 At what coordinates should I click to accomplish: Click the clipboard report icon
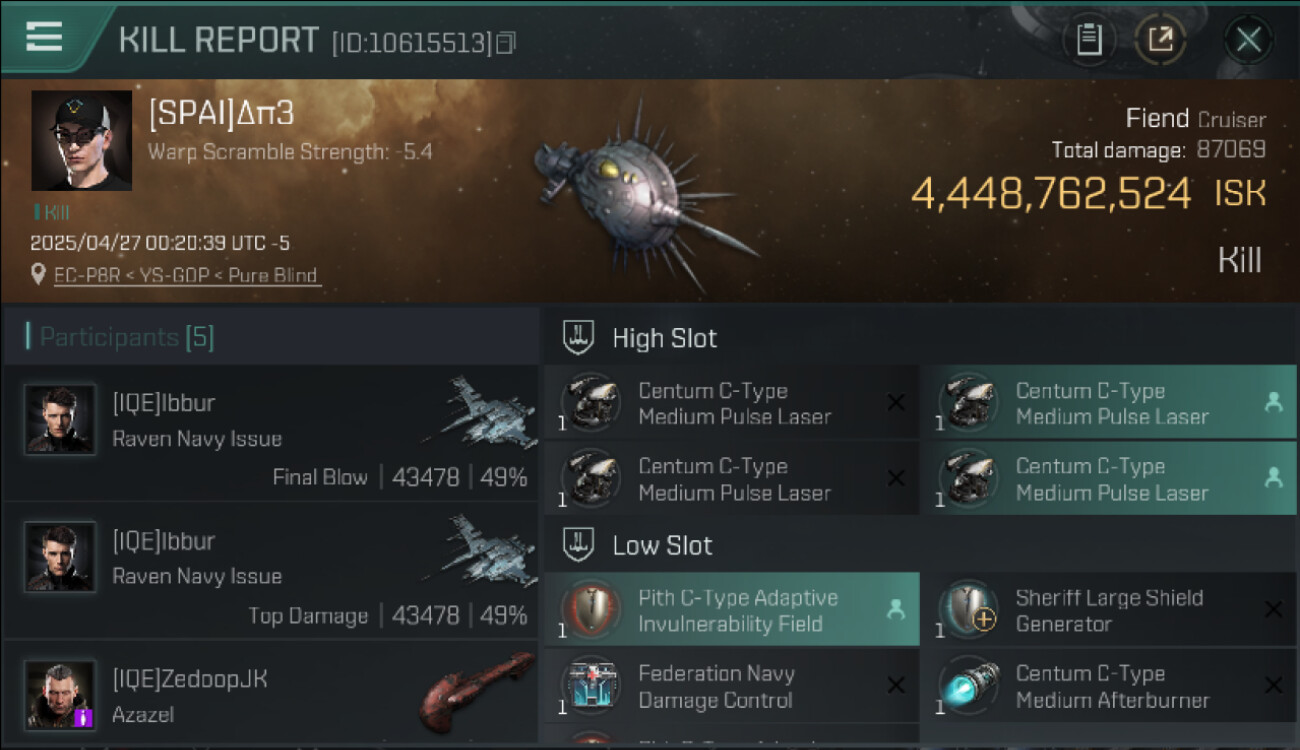[1089, 39]
